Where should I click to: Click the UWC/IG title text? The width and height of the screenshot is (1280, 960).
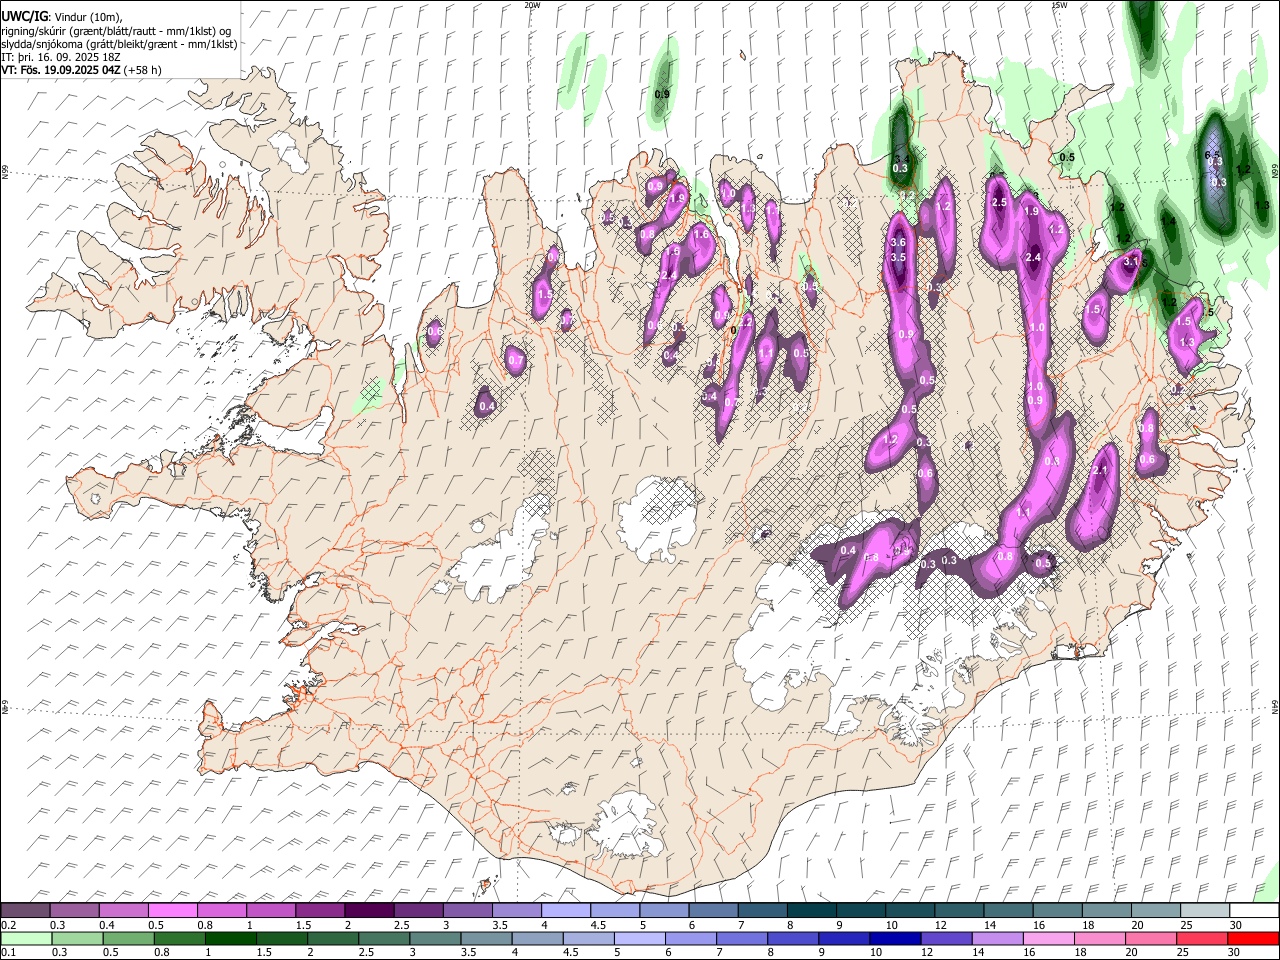24,16
